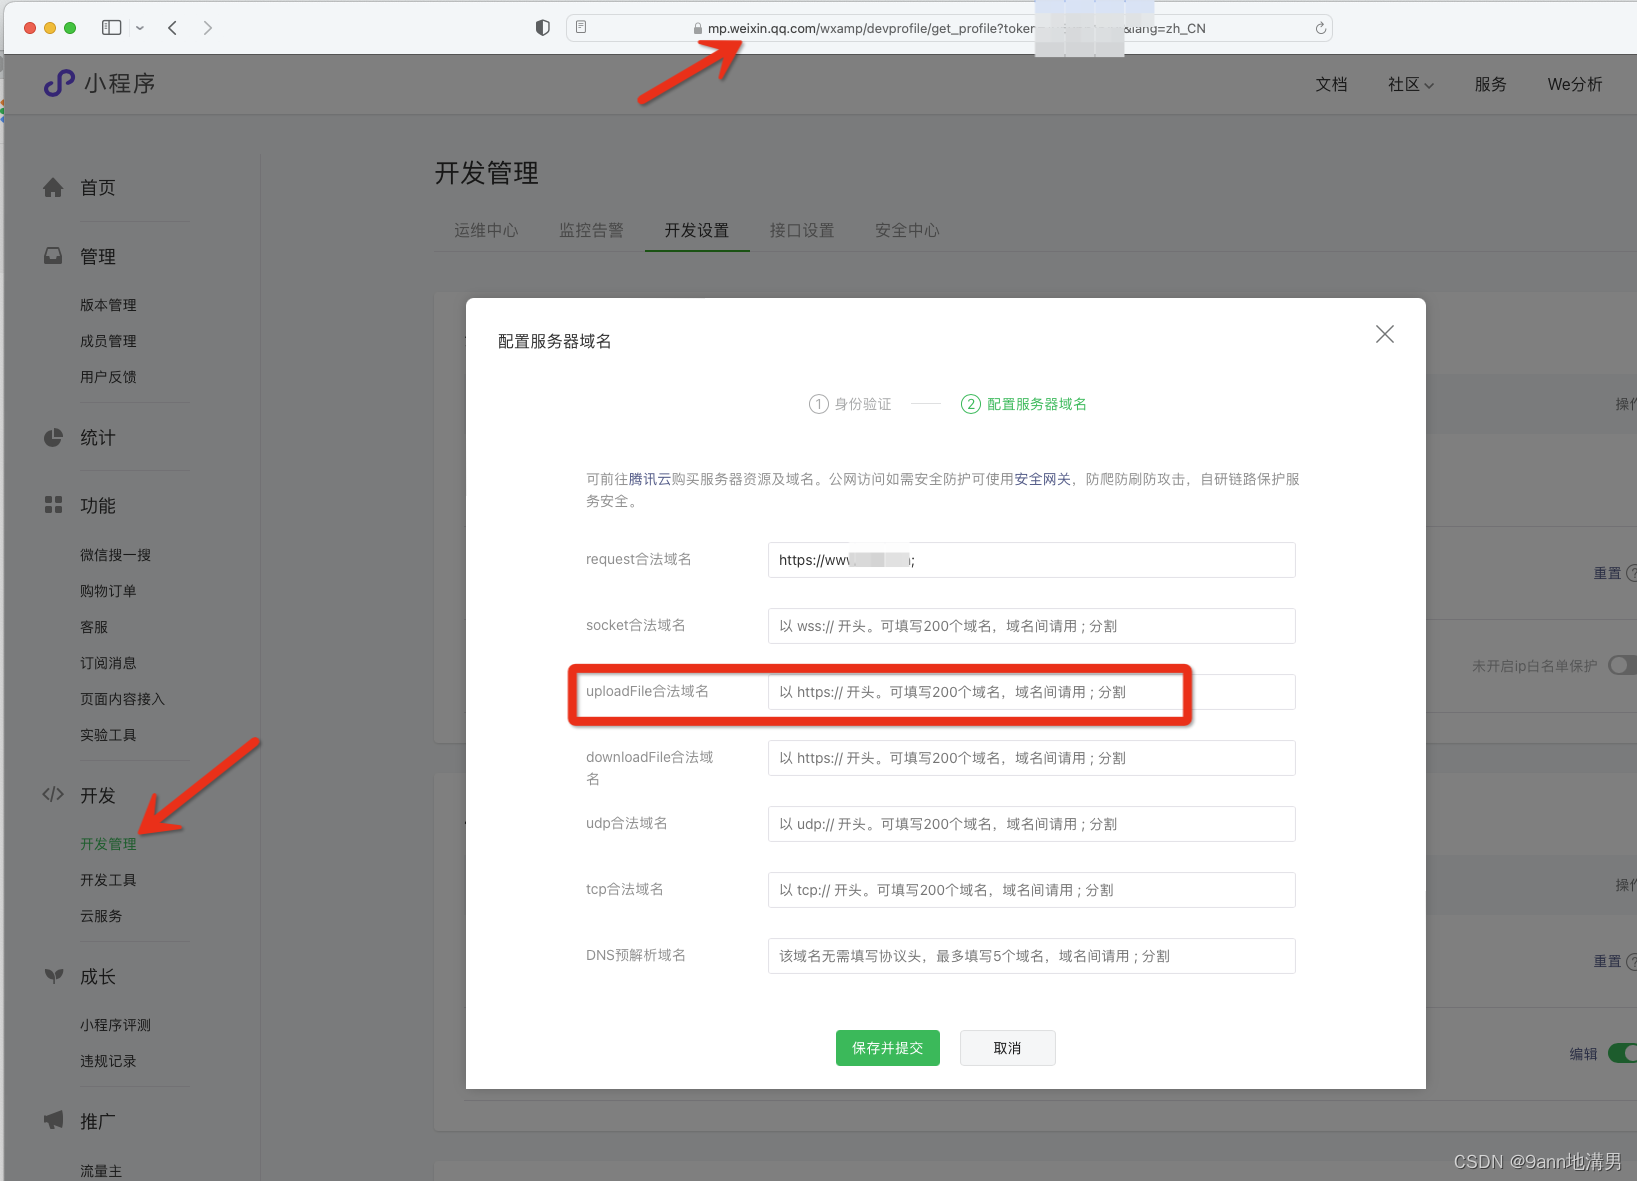This screenshot has height=1181, width=1637.
Task: Click the downloadFile合法域名 input field
Action: click(x=1032, y=758)
